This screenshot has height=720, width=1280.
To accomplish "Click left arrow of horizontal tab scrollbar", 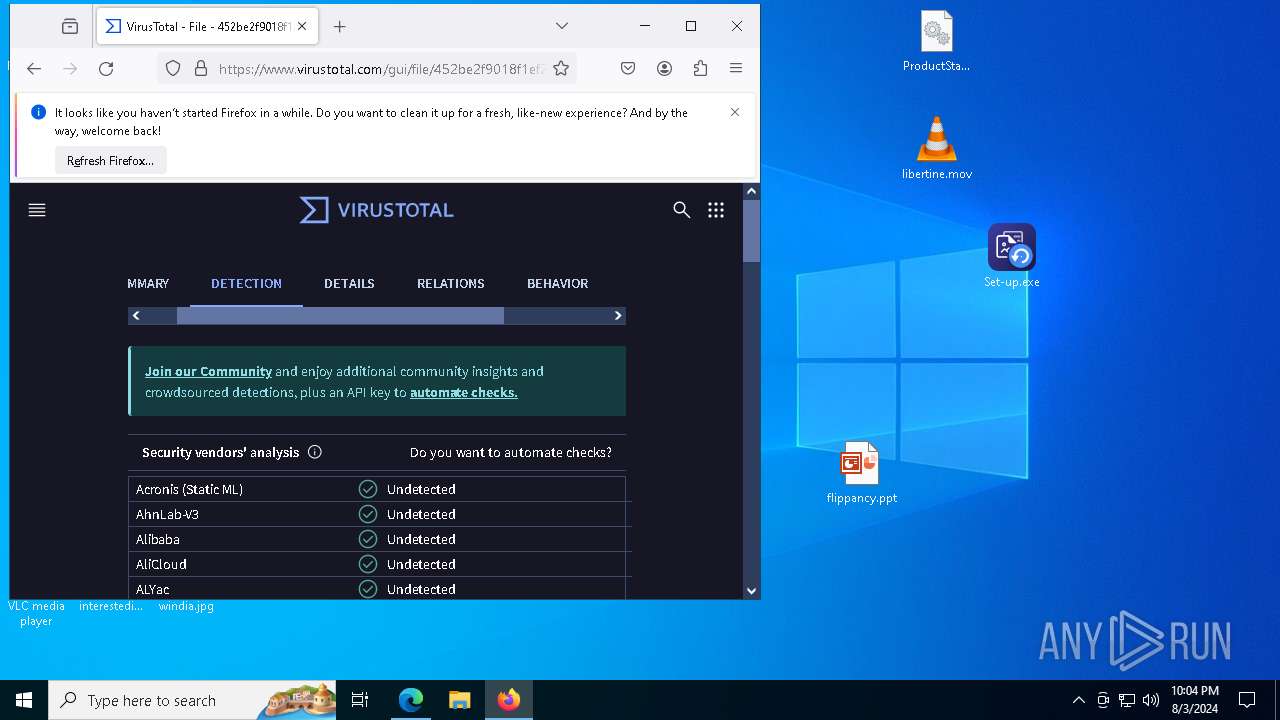I will [136, 316].
